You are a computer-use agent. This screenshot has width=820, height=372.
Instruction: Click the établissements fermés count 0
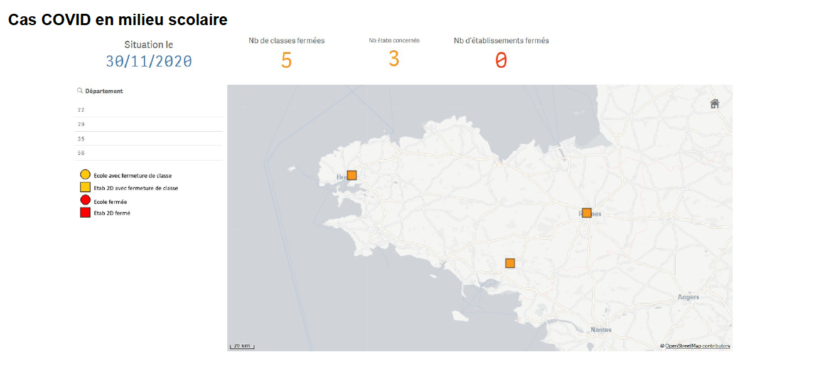pyautogui.click(x=501, y=61)
